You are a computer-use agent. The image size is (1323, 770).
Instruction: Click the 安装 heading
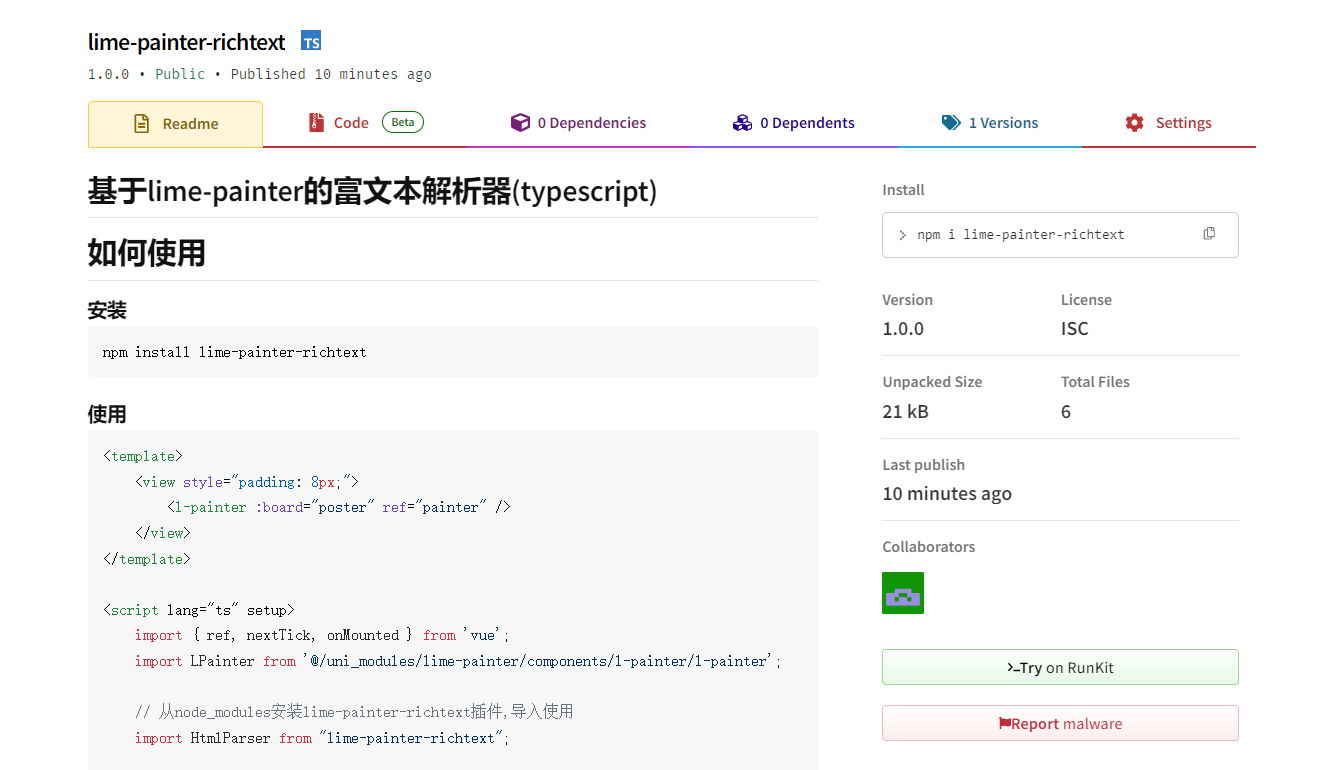(x=107, y=311)
